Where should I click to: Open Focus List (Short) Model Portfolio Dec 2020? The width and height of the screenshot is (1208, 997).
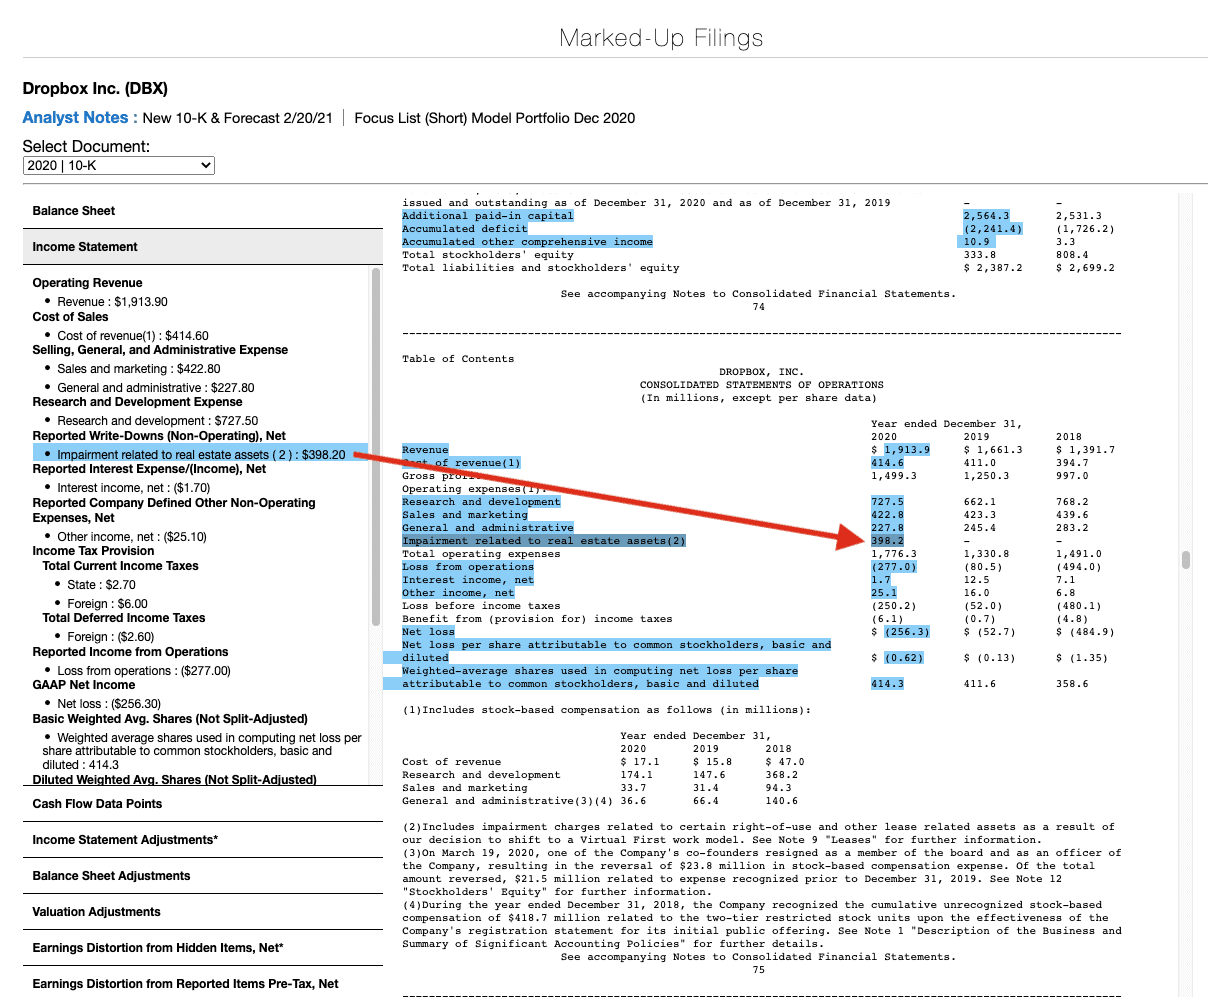494,118
